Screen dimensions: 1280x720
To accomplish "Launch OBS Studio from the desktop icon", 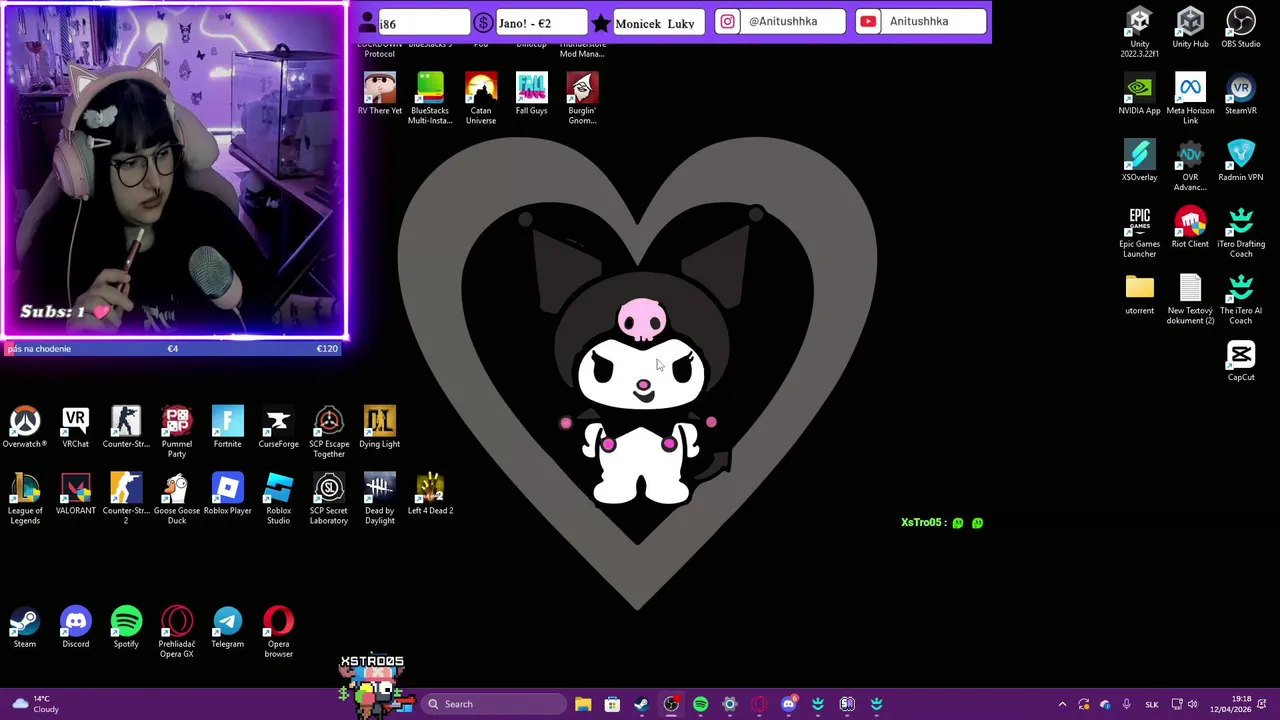I will click(1240, 28).
